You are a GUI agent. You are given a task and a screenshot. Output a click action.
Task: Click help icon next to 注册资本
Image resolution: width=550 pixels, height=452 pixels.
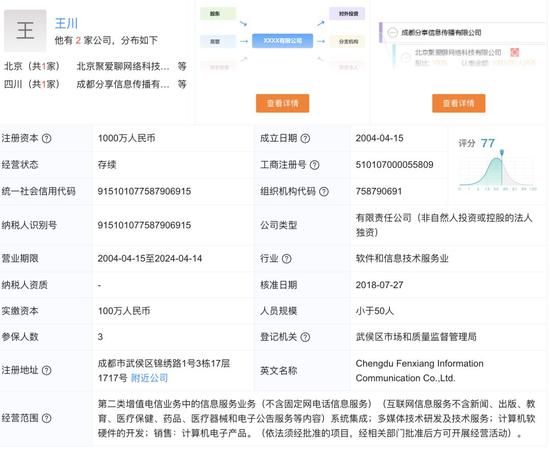[x=47, y=139]
